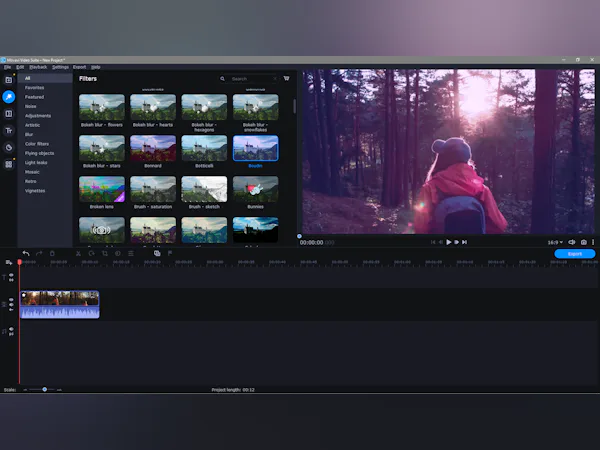Open the Transitions tab in sidebar

pyautogui.click(x=8, y=114)
